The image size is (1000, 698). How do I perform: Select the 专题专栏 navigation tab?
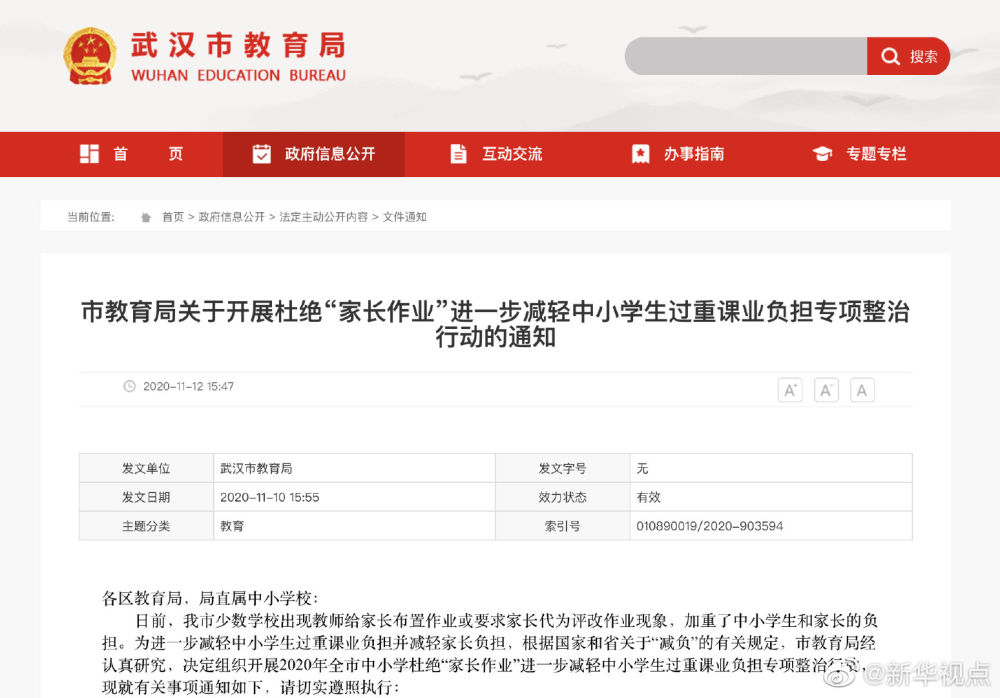pyautogui.click(x=876, y=154)
